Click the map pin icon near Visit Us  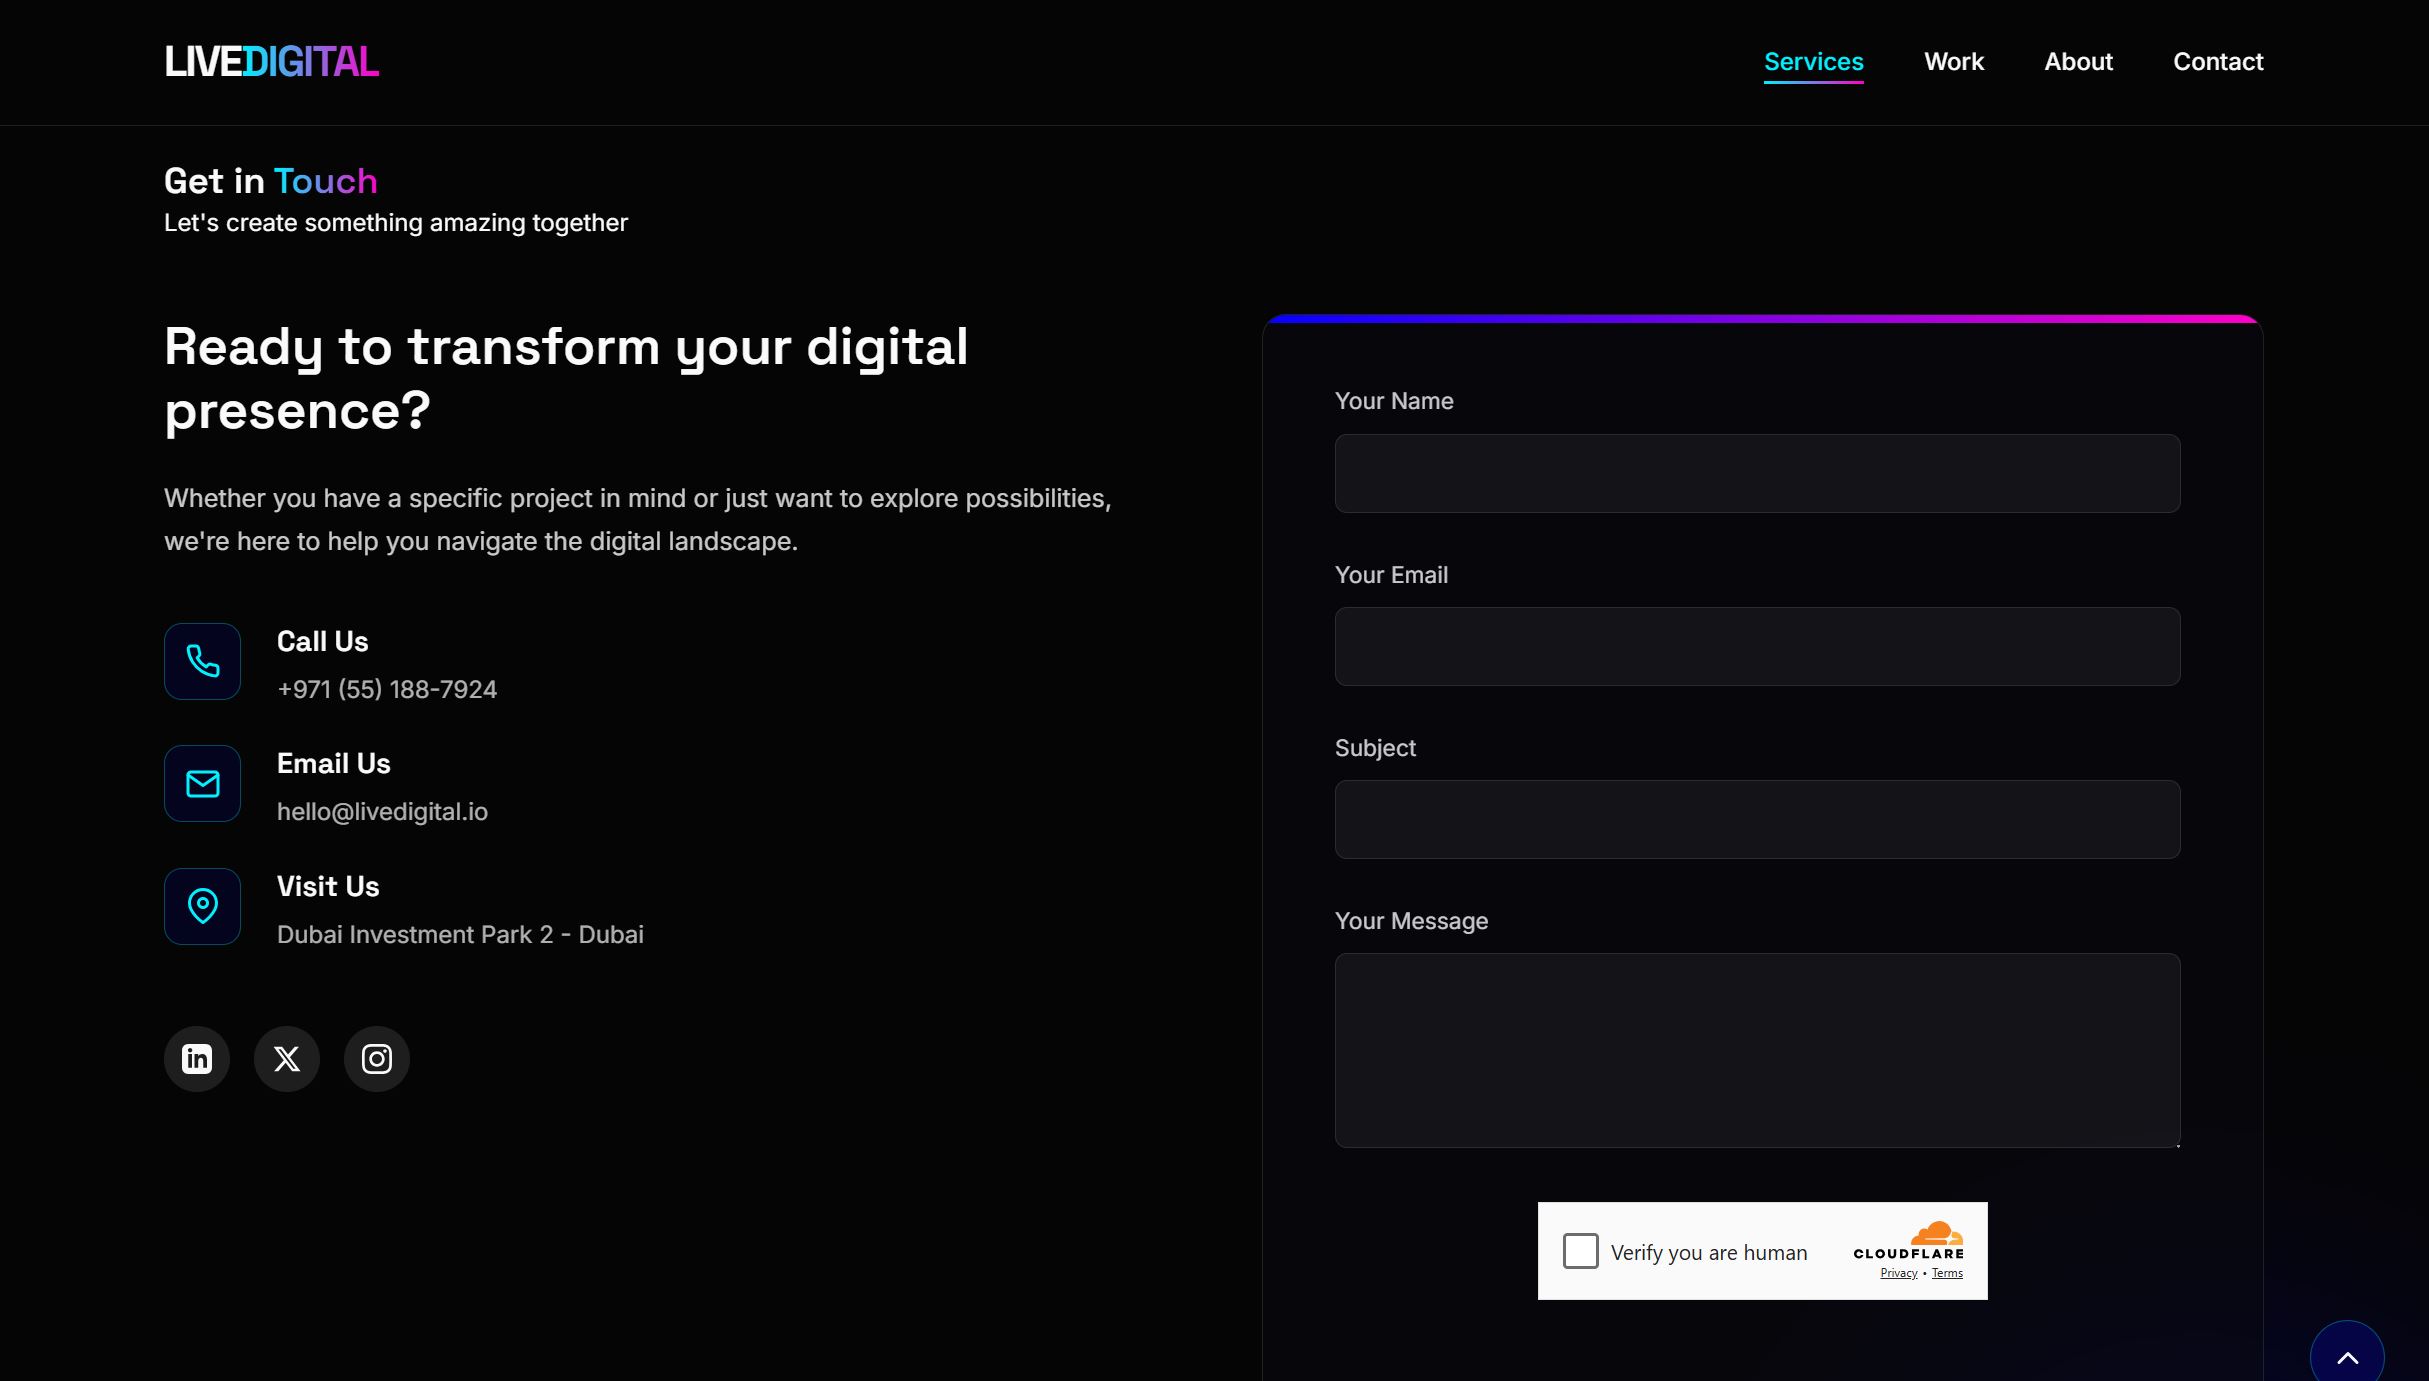coord(202,906)
